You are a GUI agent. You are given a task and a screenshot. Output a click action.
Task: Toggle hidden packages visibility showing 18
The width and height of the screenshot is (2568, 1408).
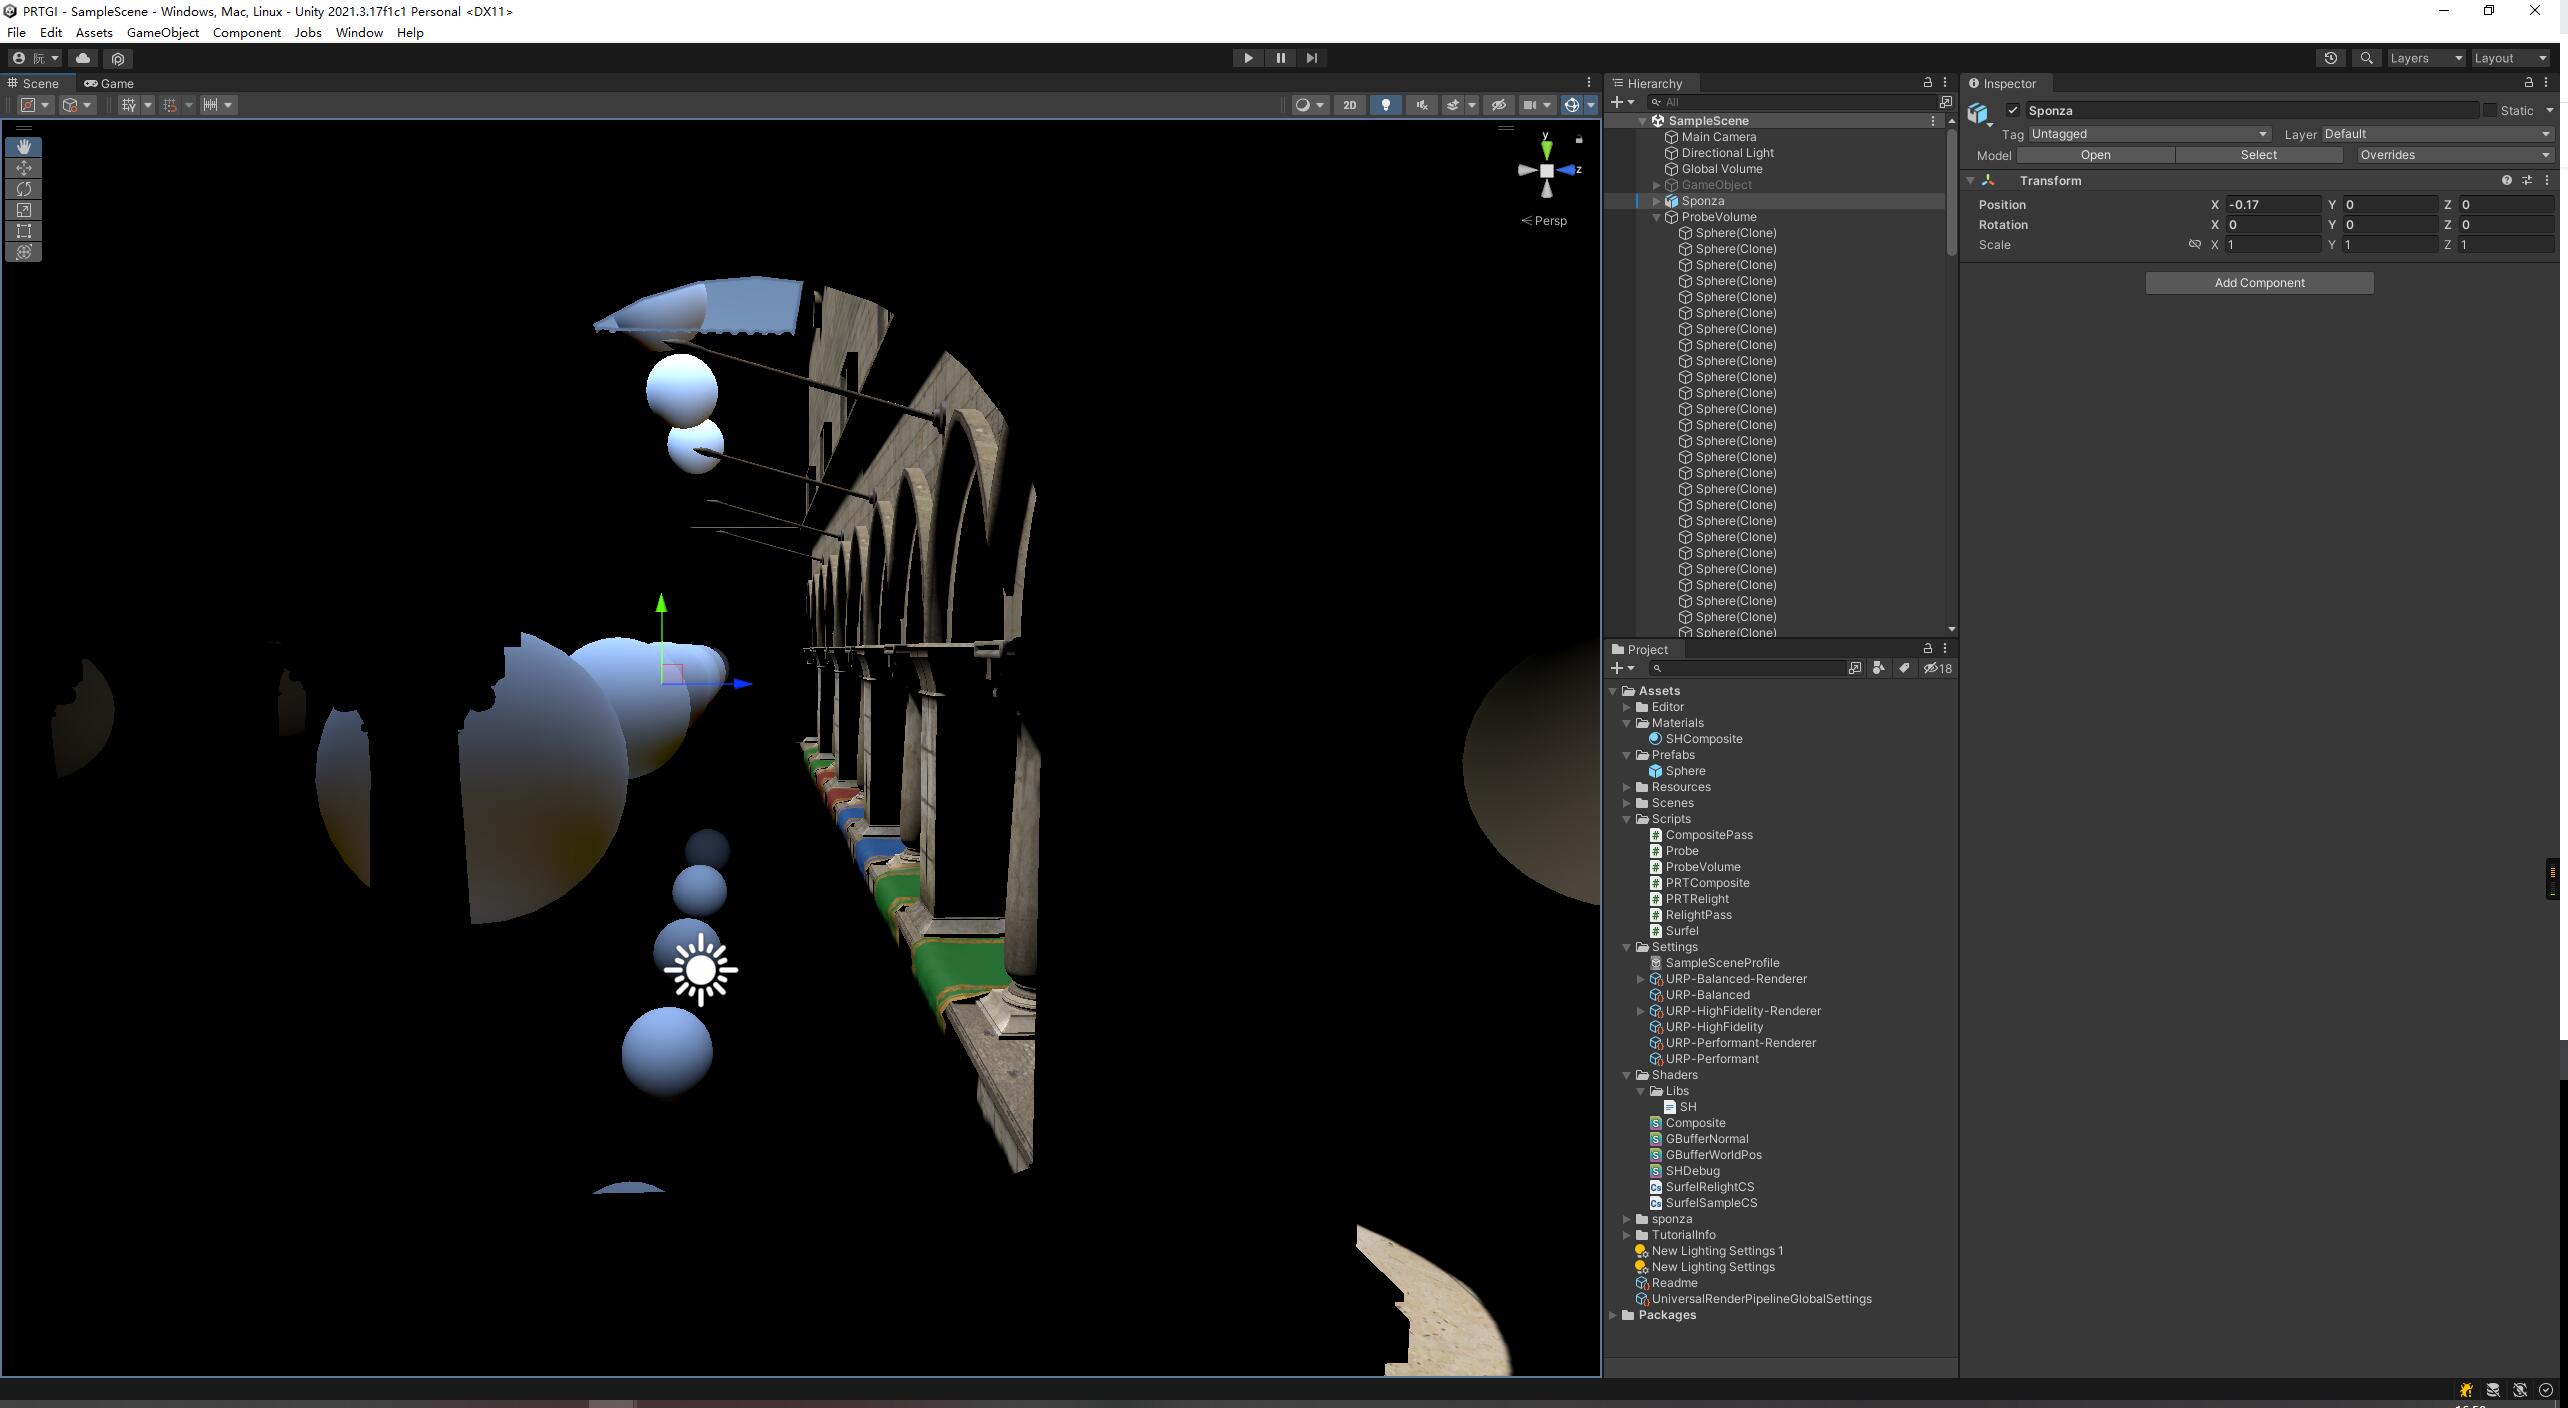click(1937, 668)
